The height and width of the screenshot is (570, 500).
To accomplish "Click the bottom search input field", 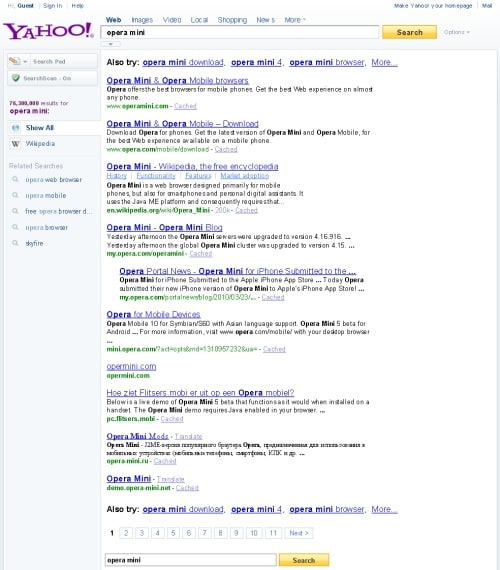I will coord(191,560).
